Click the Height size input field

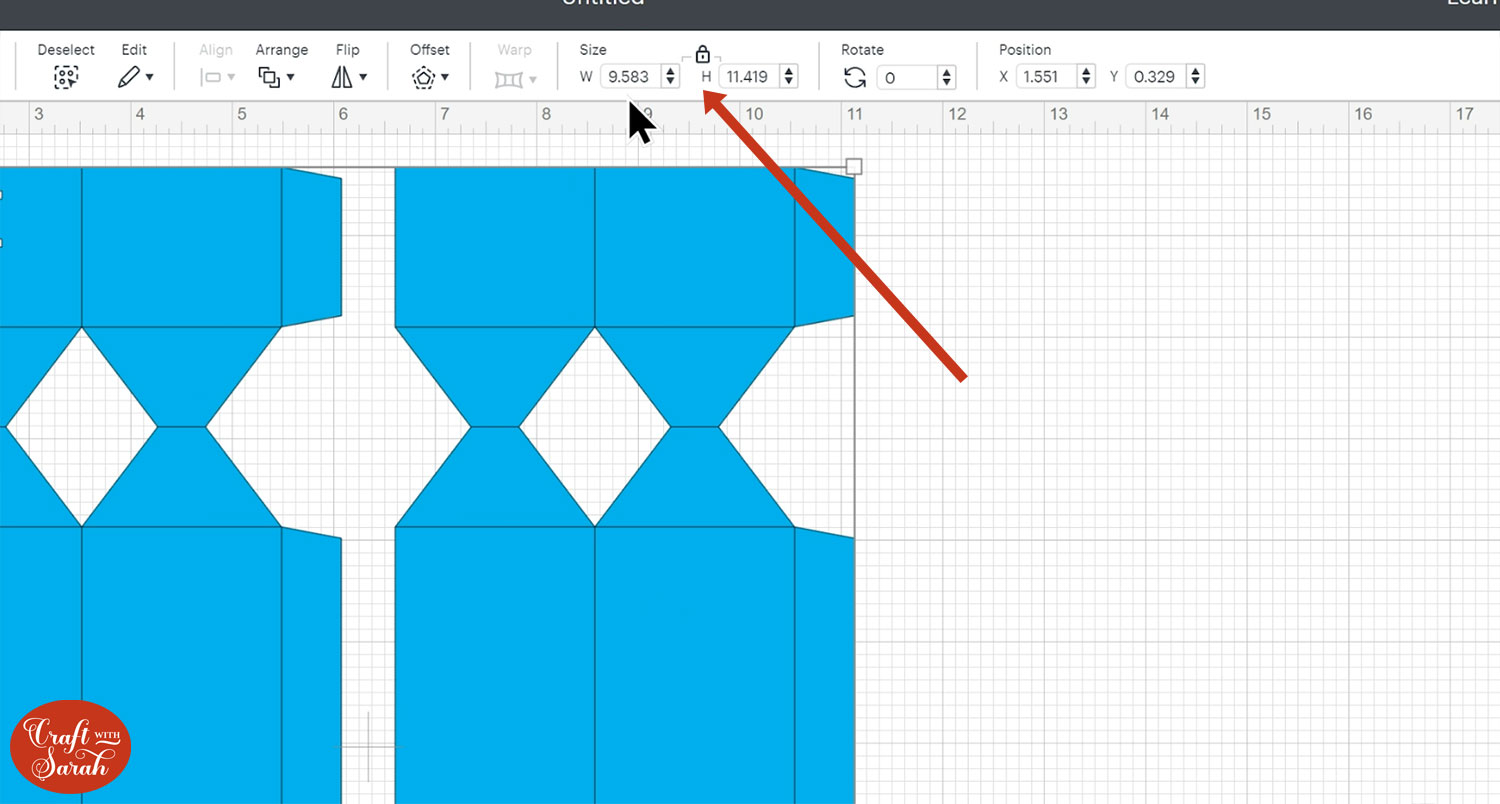tap(748, 77)
